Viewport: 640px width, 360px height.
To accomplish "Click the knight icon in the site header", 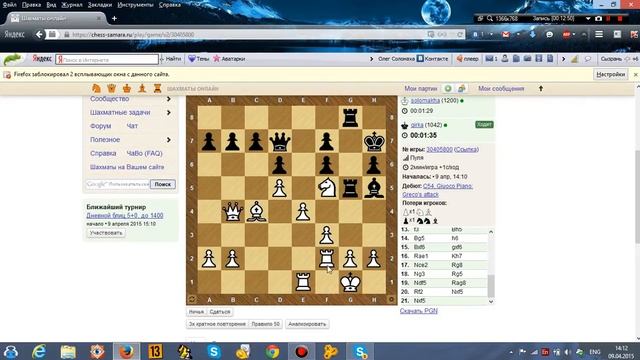I will 96,88.
